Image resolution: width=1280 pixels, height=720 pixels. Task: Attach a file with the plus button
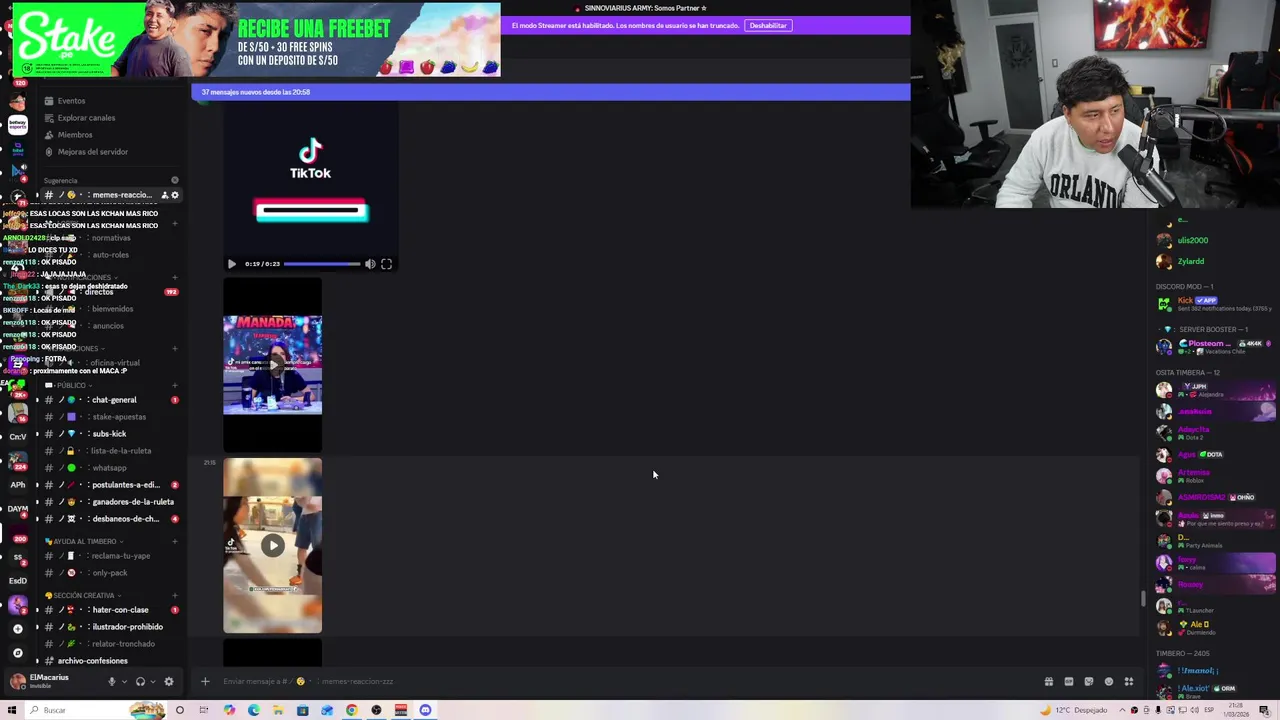pyautogui.click(x=205, y=682)
